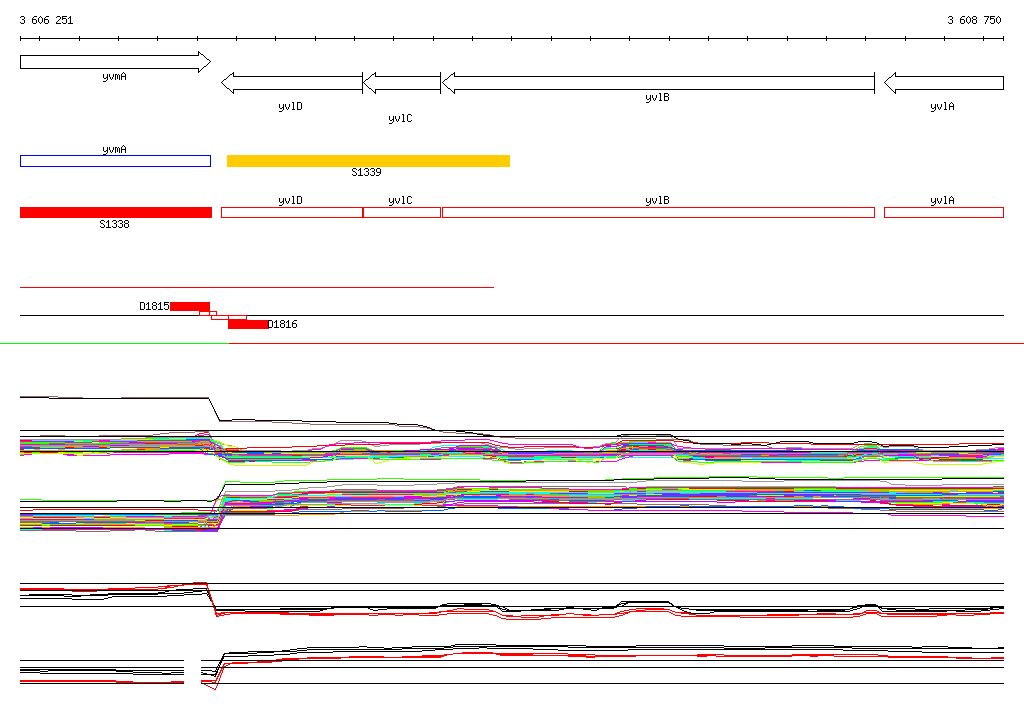Click the S1339 label text
This screenshot has height=714, width=1024.
366,172
